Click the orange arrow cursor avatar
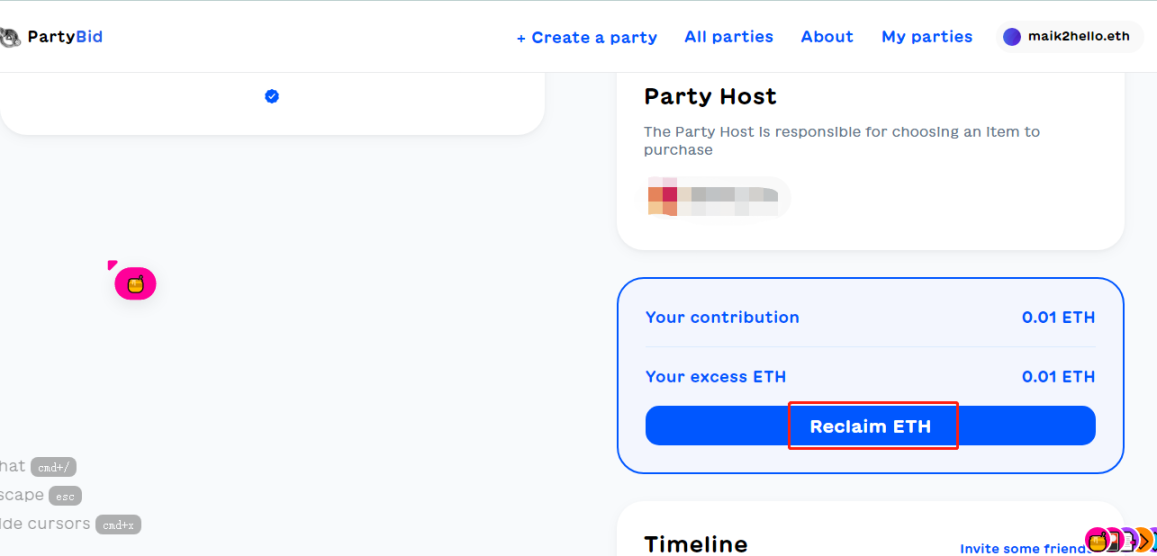The height and width of the screenshot is (556, 1157). click(1146, 541)
